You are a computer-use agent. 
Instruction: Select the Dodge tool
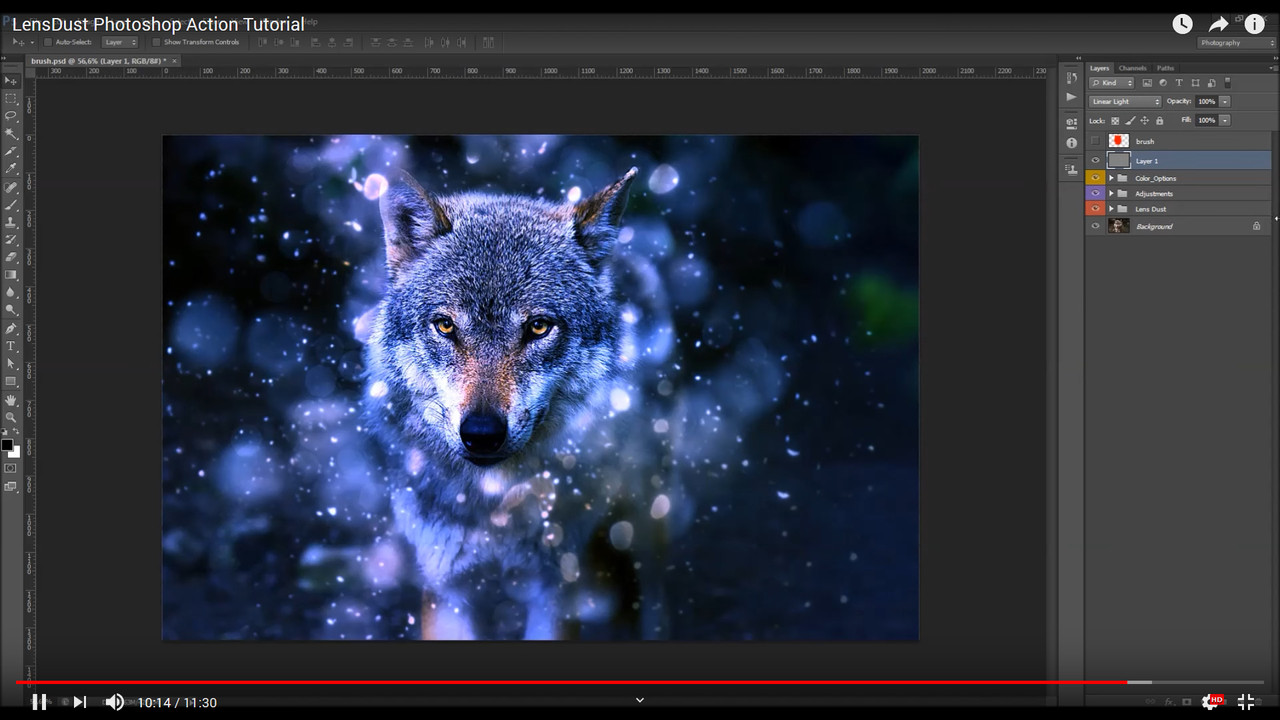click(x=11, y=310)
